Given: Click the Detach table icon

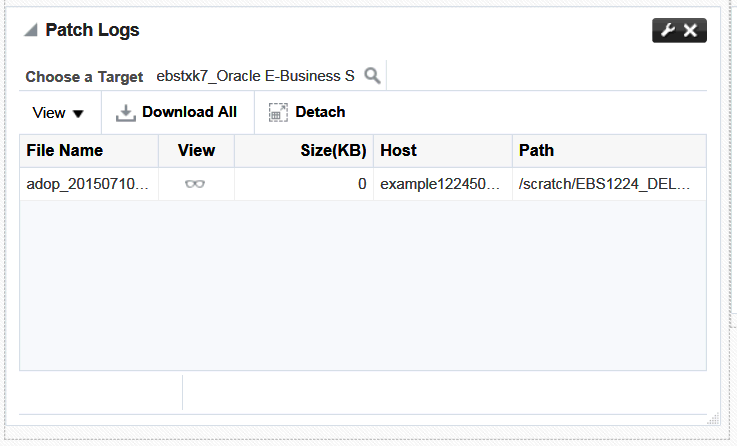Looking at the screenshot, I should coord(278,113).
